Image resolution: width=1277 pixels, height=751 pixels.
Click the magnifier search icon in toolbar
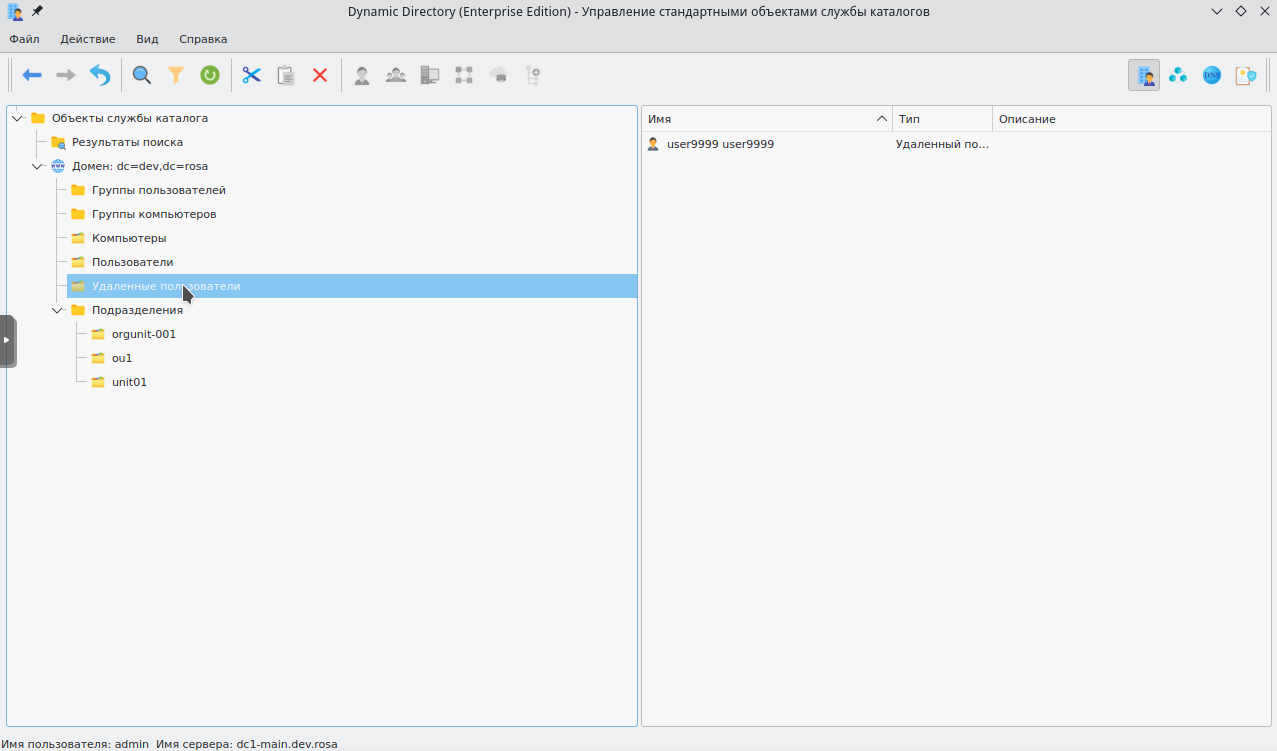pos(142,75)
